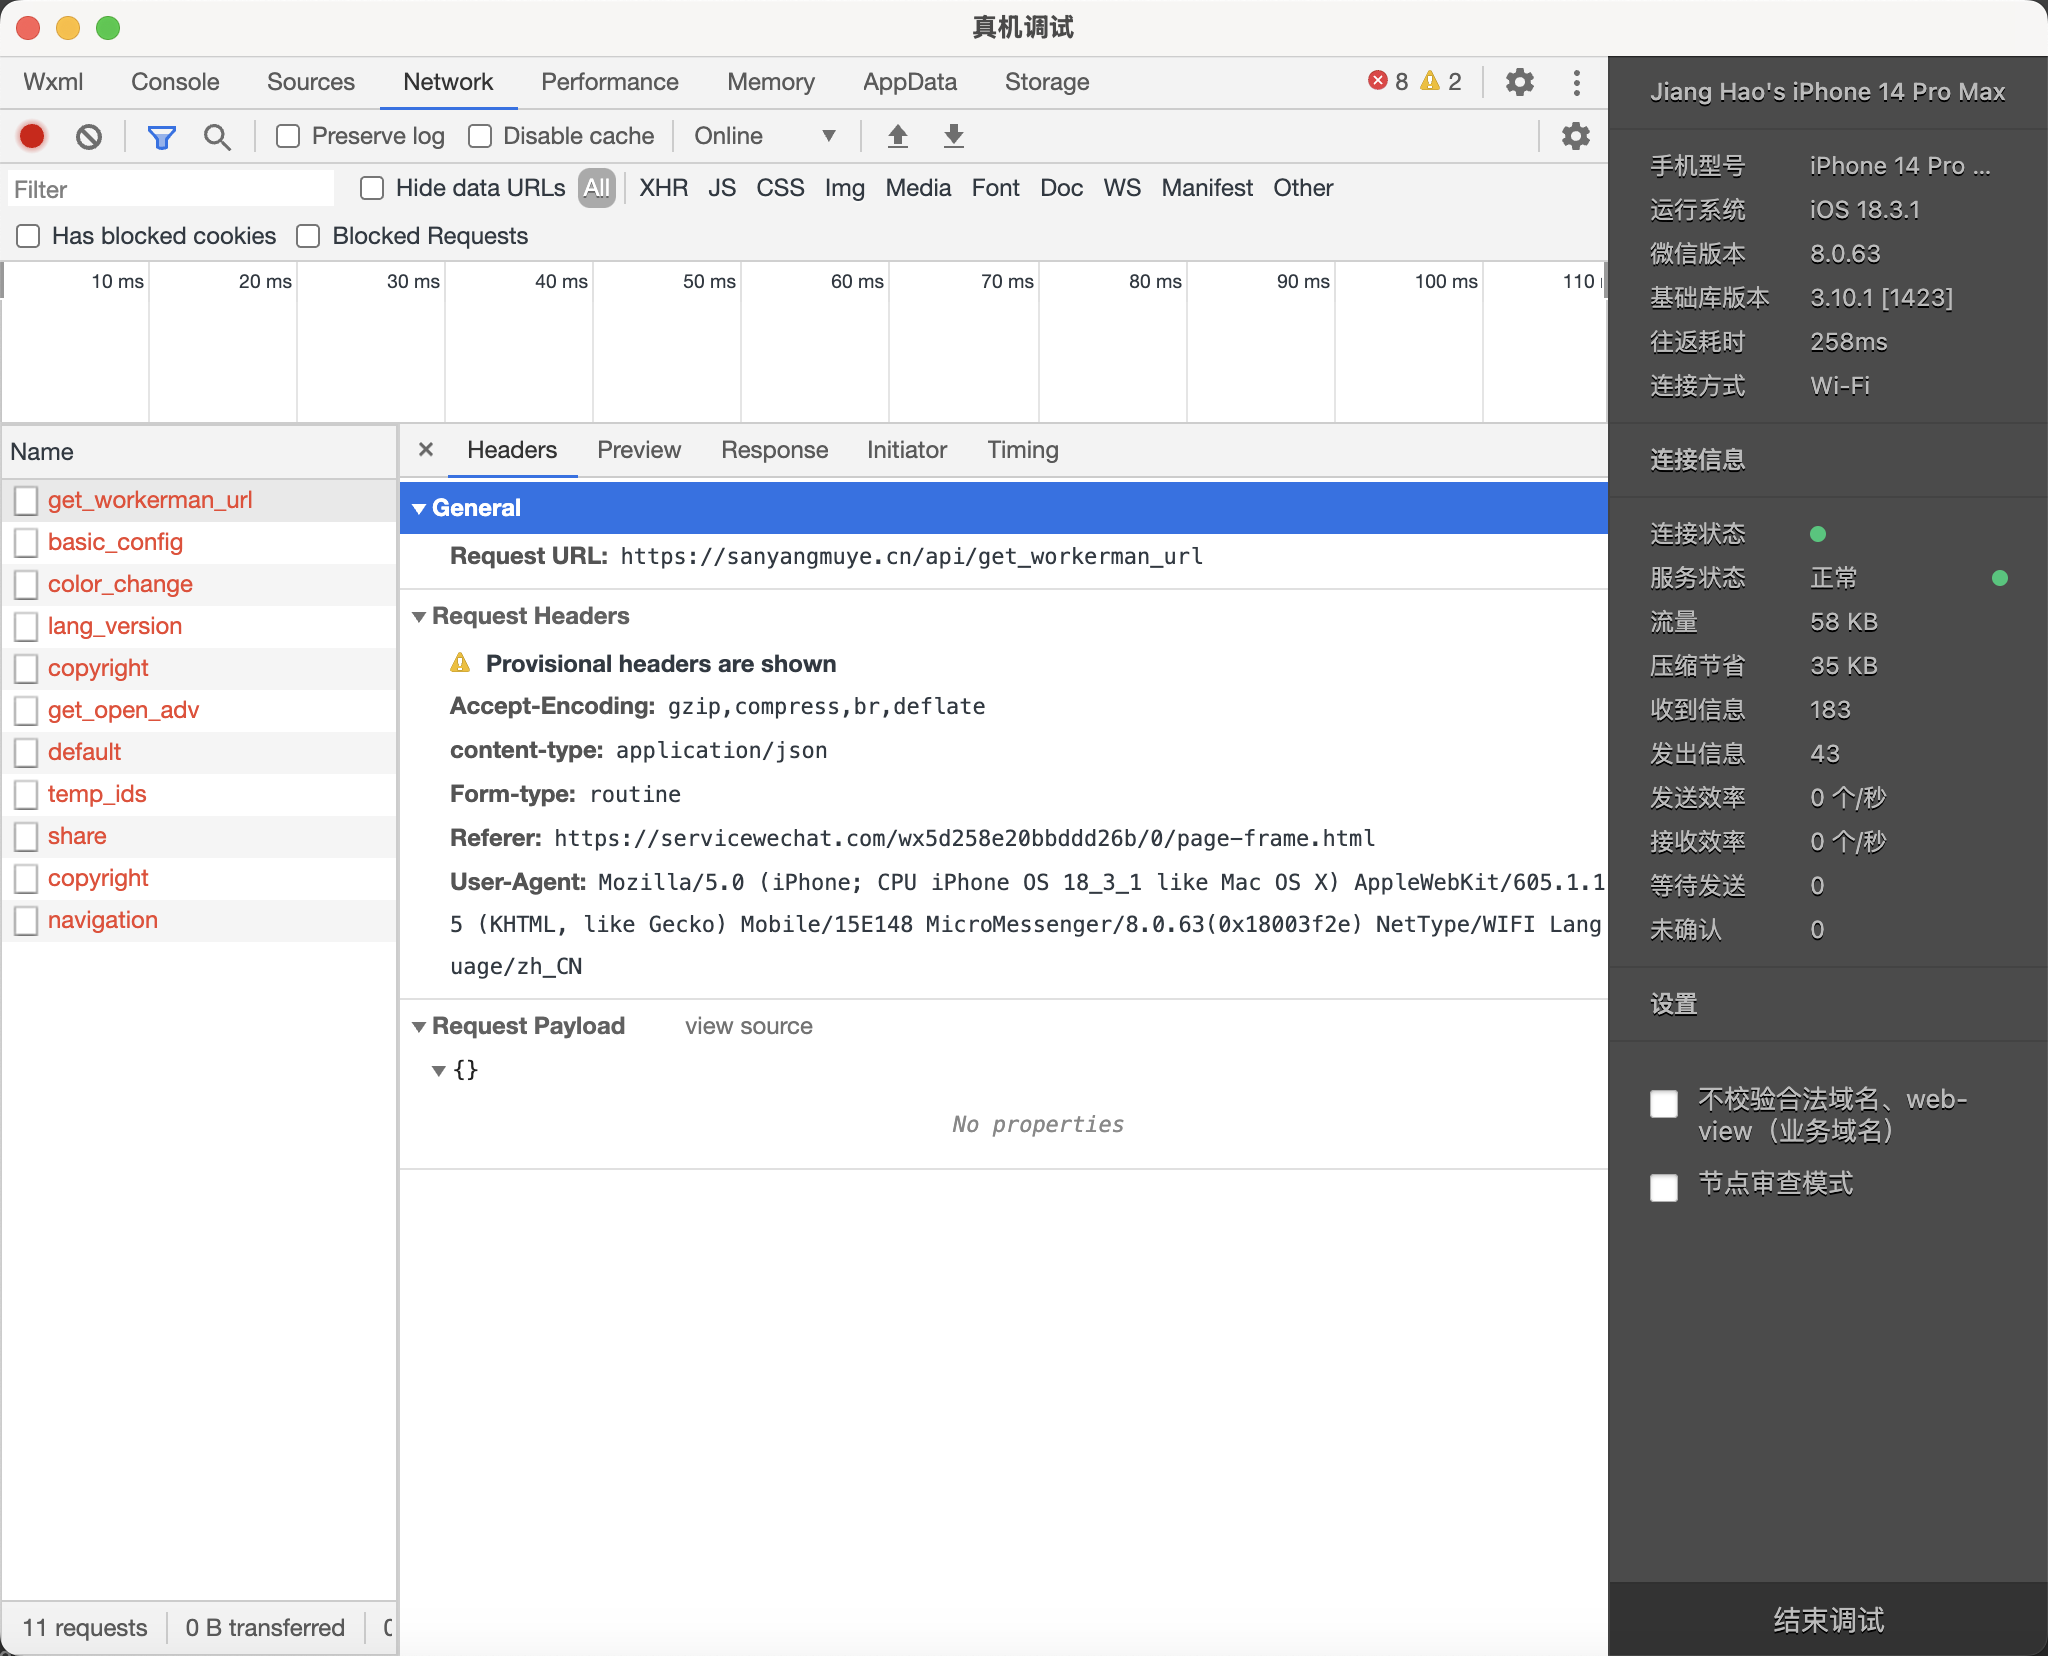The width and height of the screenshot is (2048, 1656).
Task: Click the red error count badge
Action: pyautogui.click(x=1388, y=82)
